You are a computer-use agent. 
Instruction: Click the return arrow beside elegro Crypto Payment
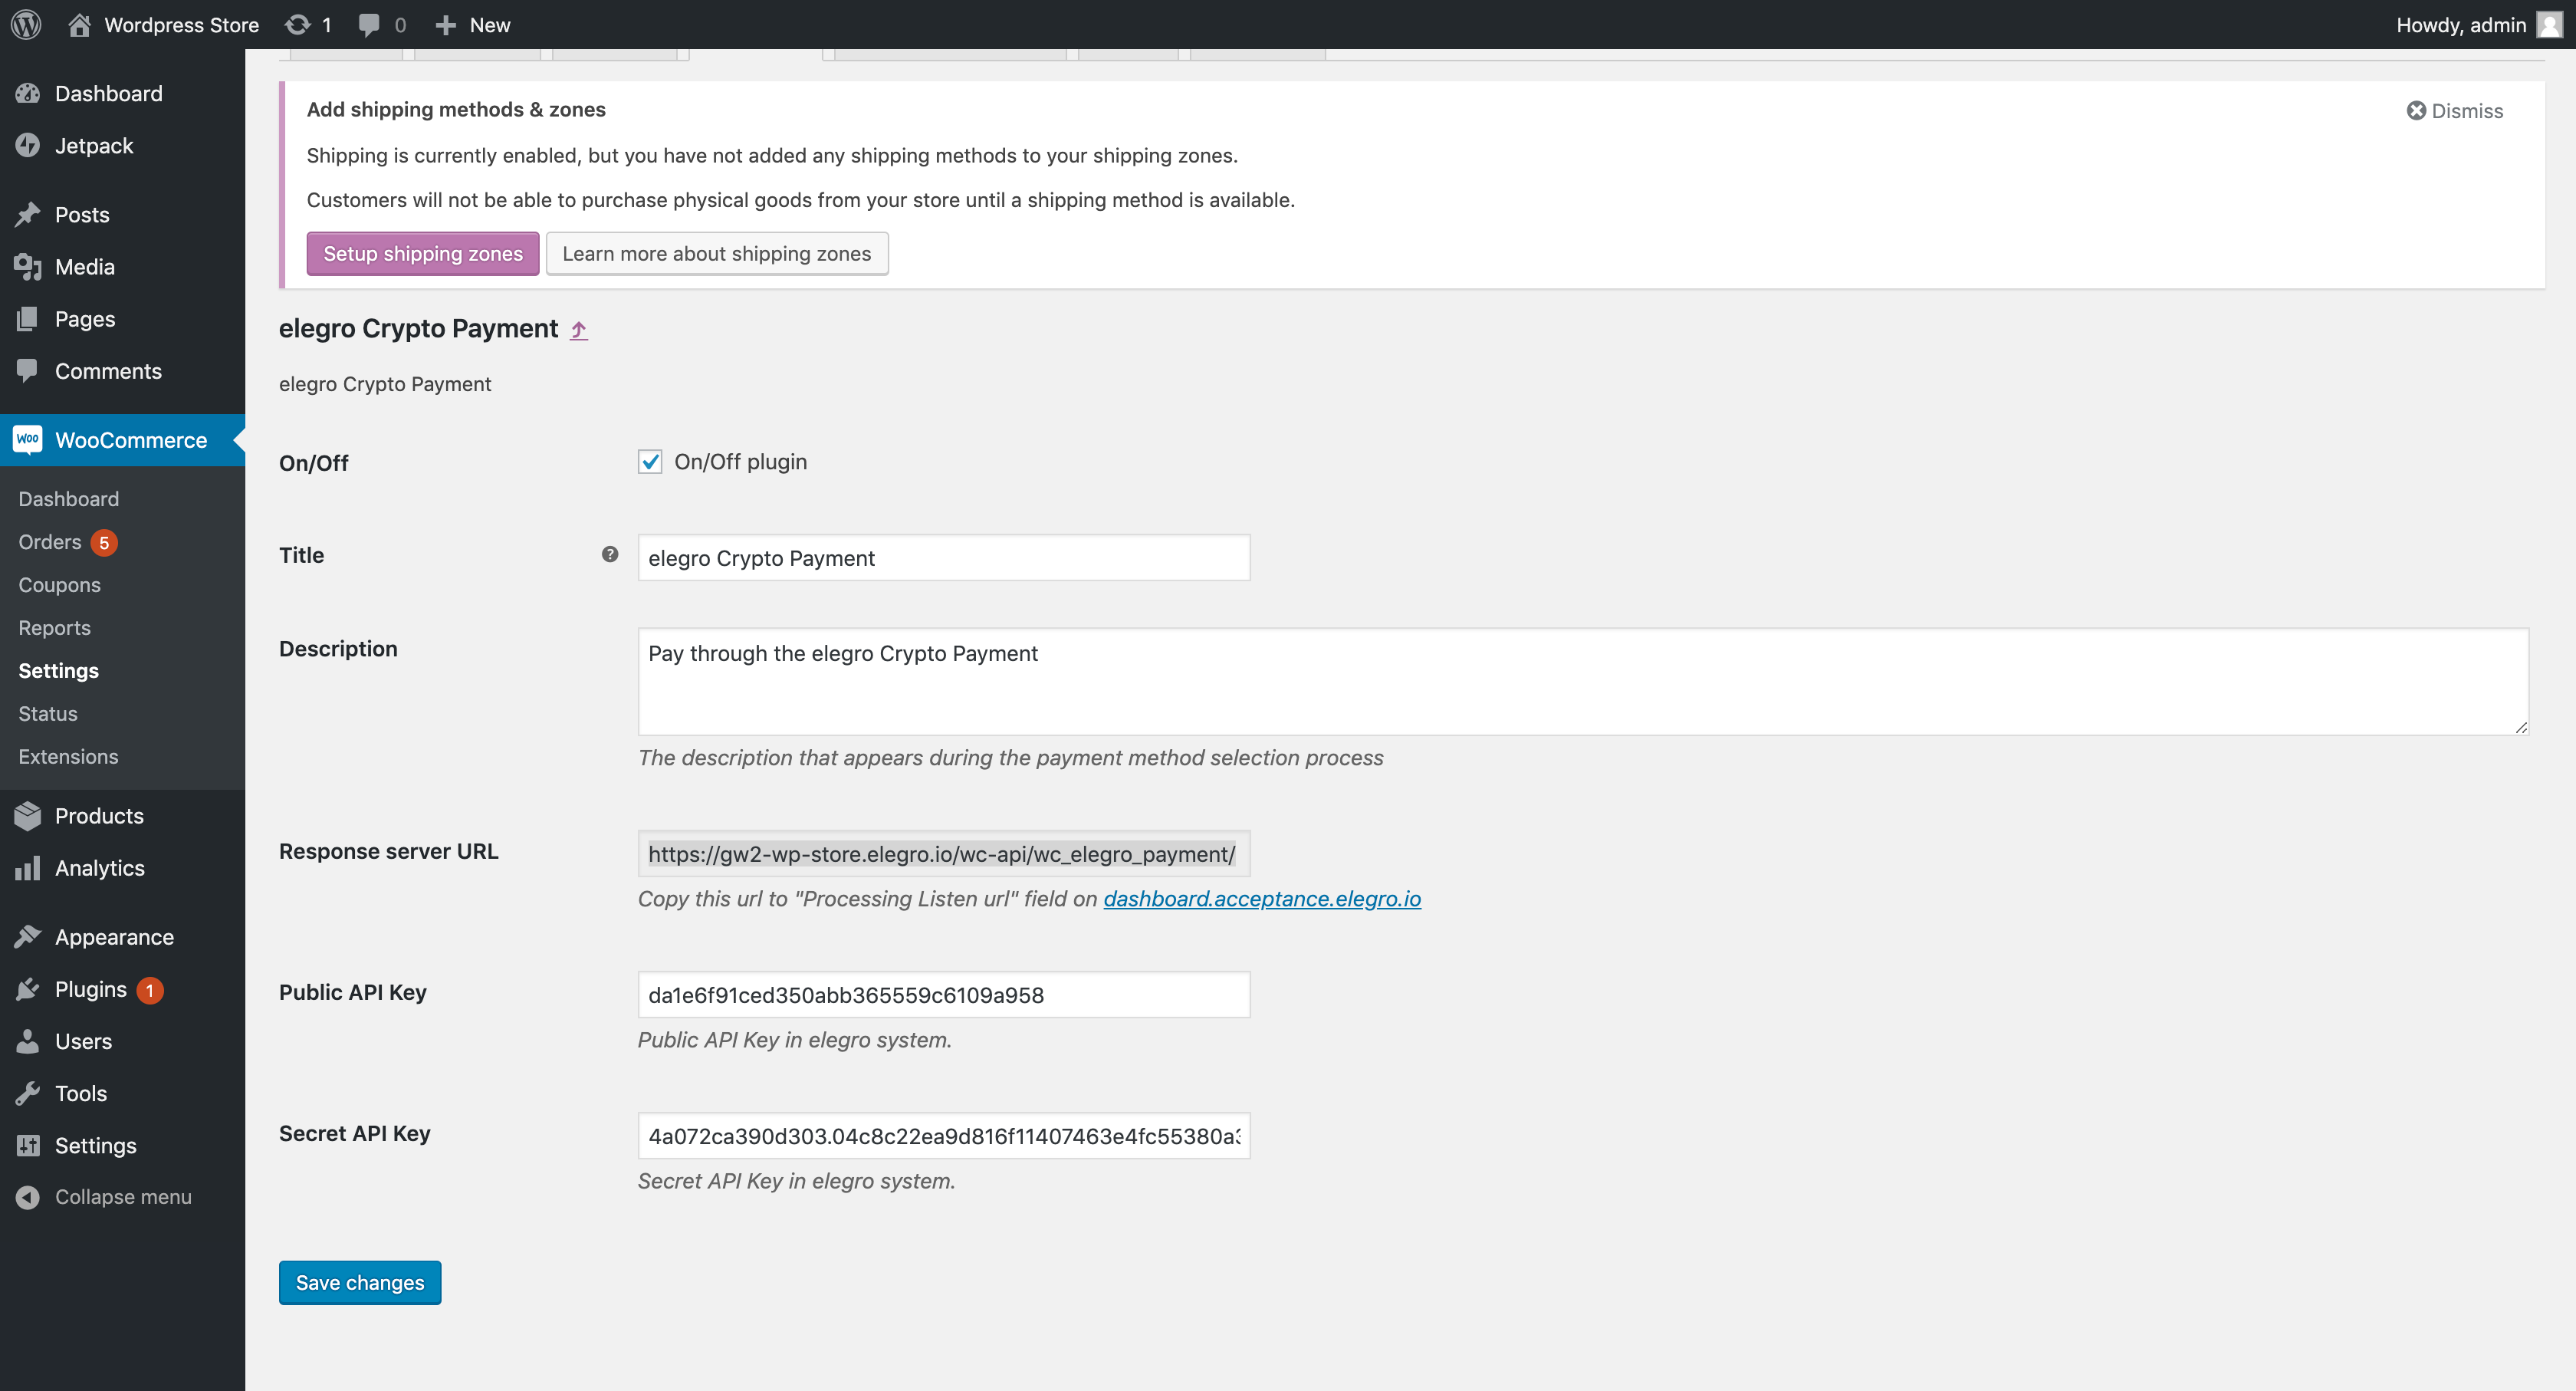coord(579,329)
